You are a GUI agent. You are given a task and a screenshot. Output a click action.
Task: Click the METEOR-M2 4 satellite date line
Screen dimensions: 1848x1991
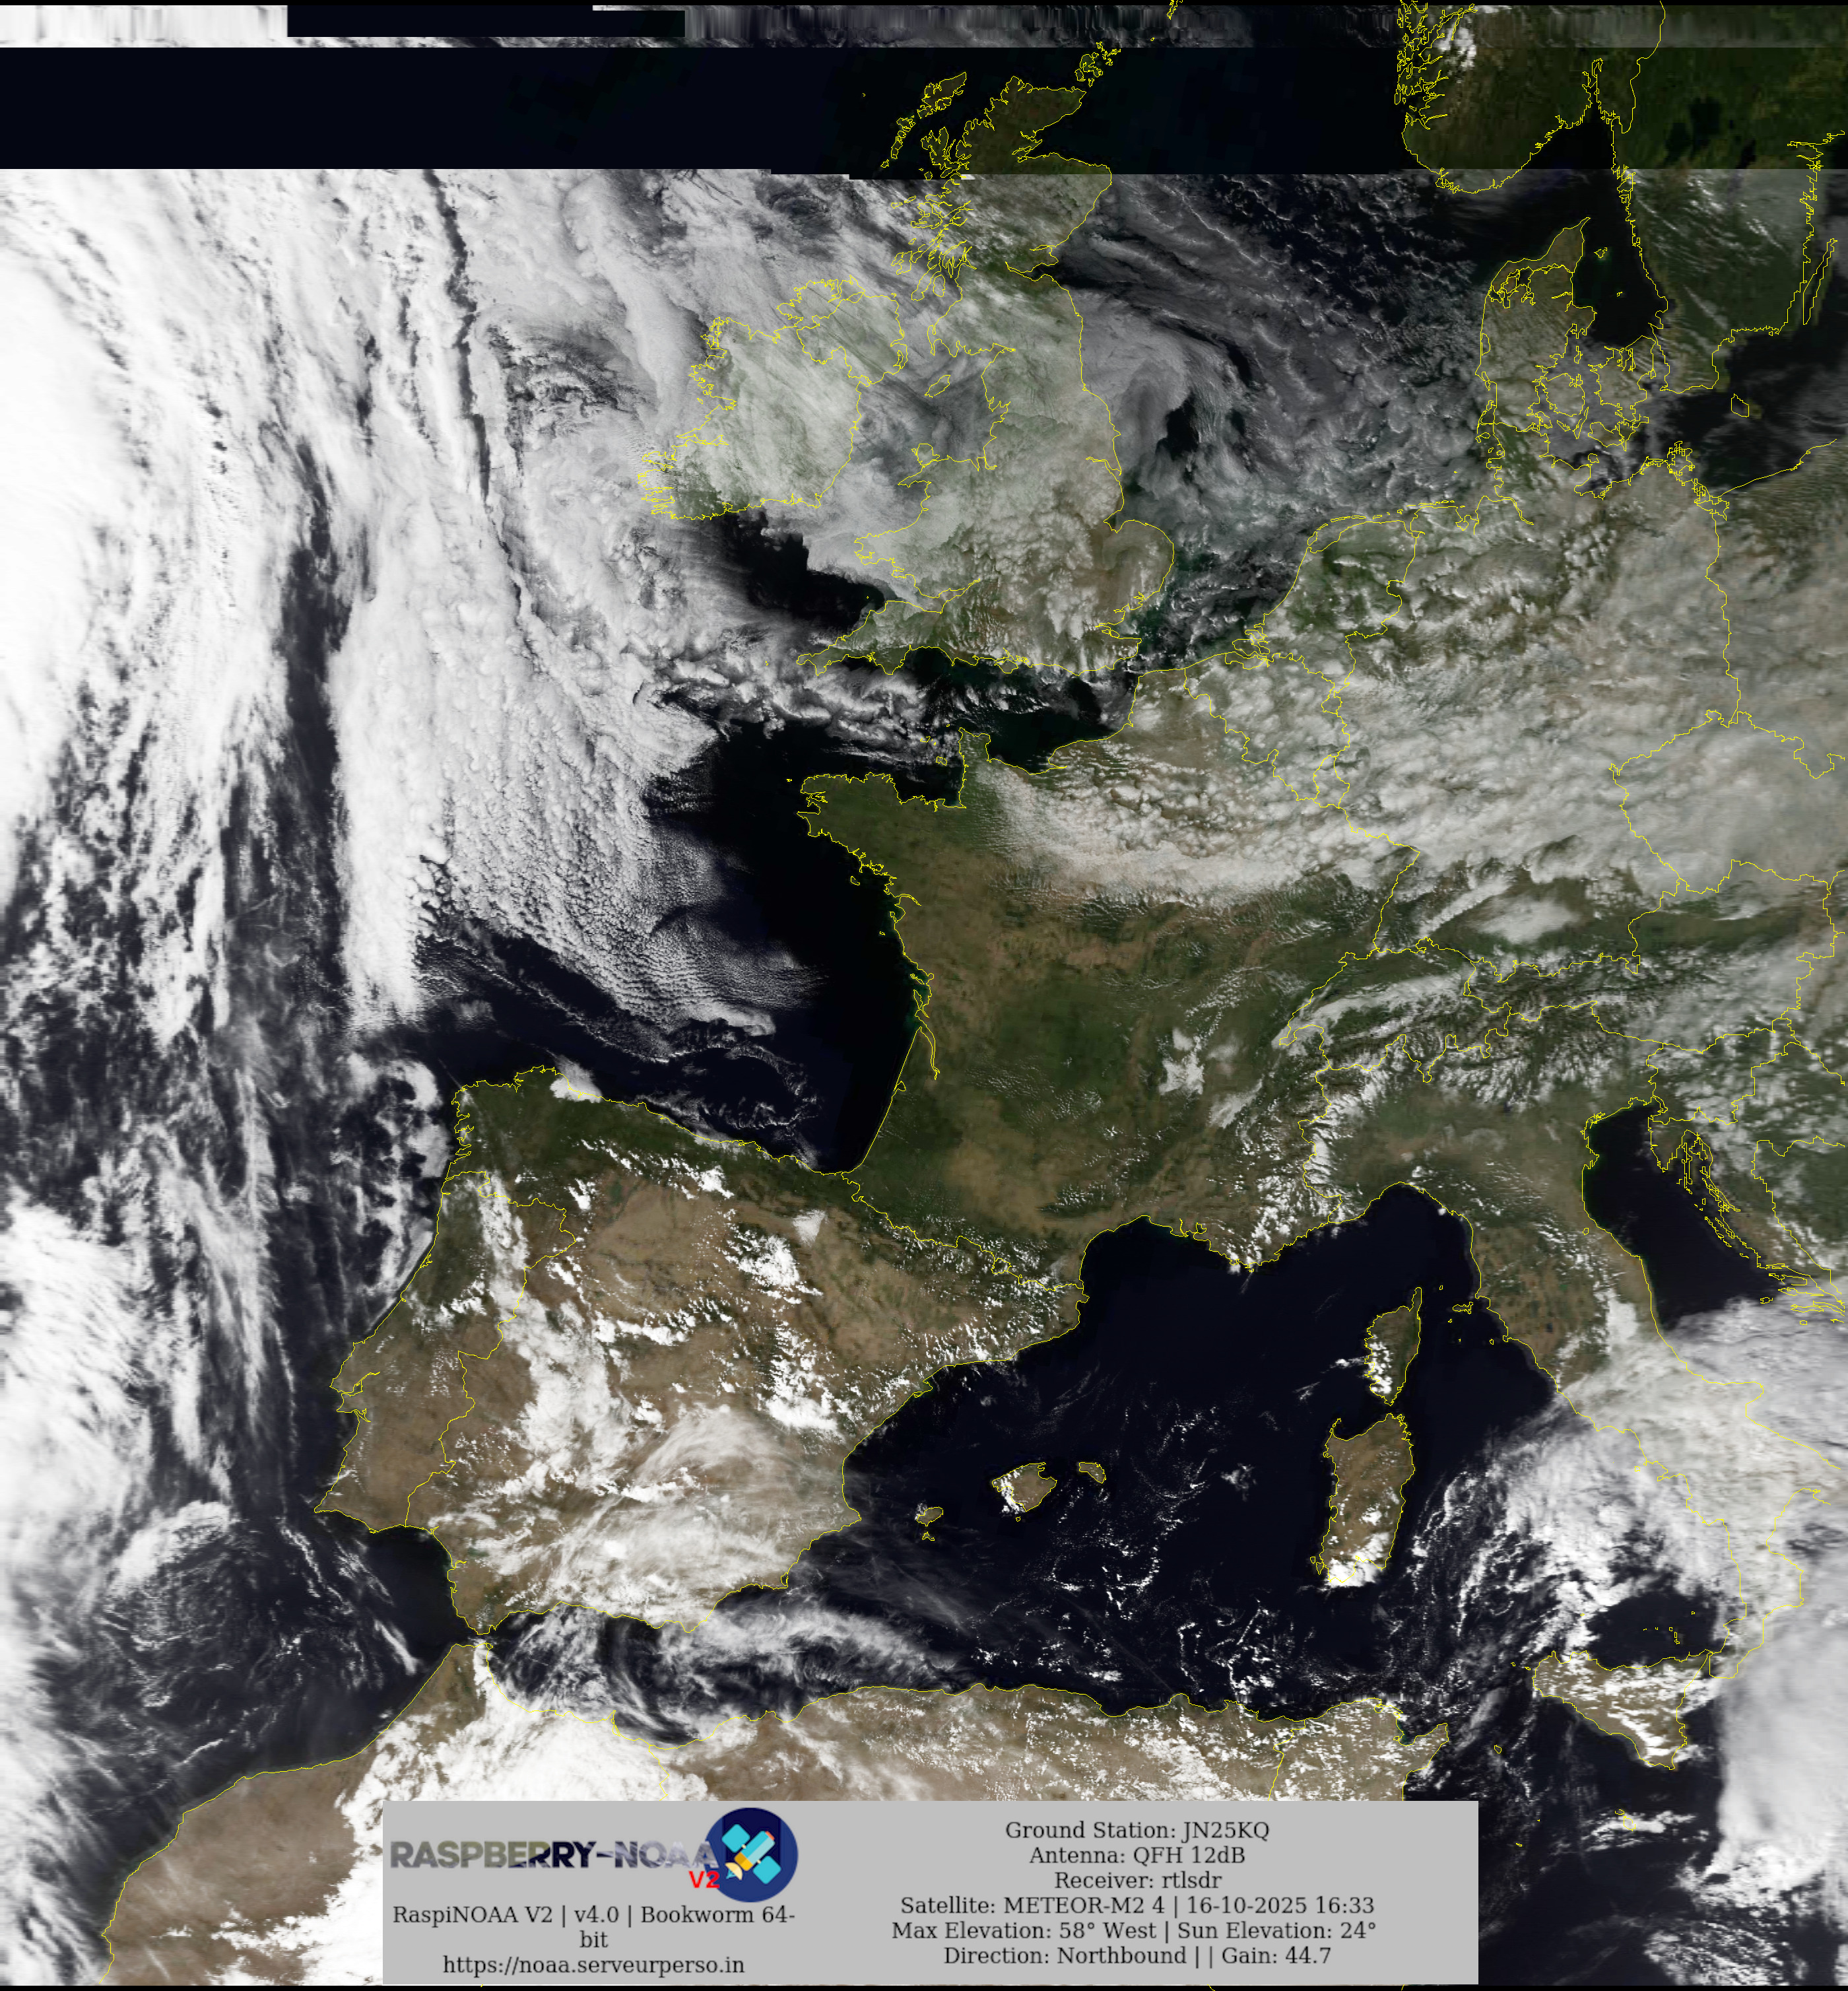pyautogui.click(x=1136, y=1905)
